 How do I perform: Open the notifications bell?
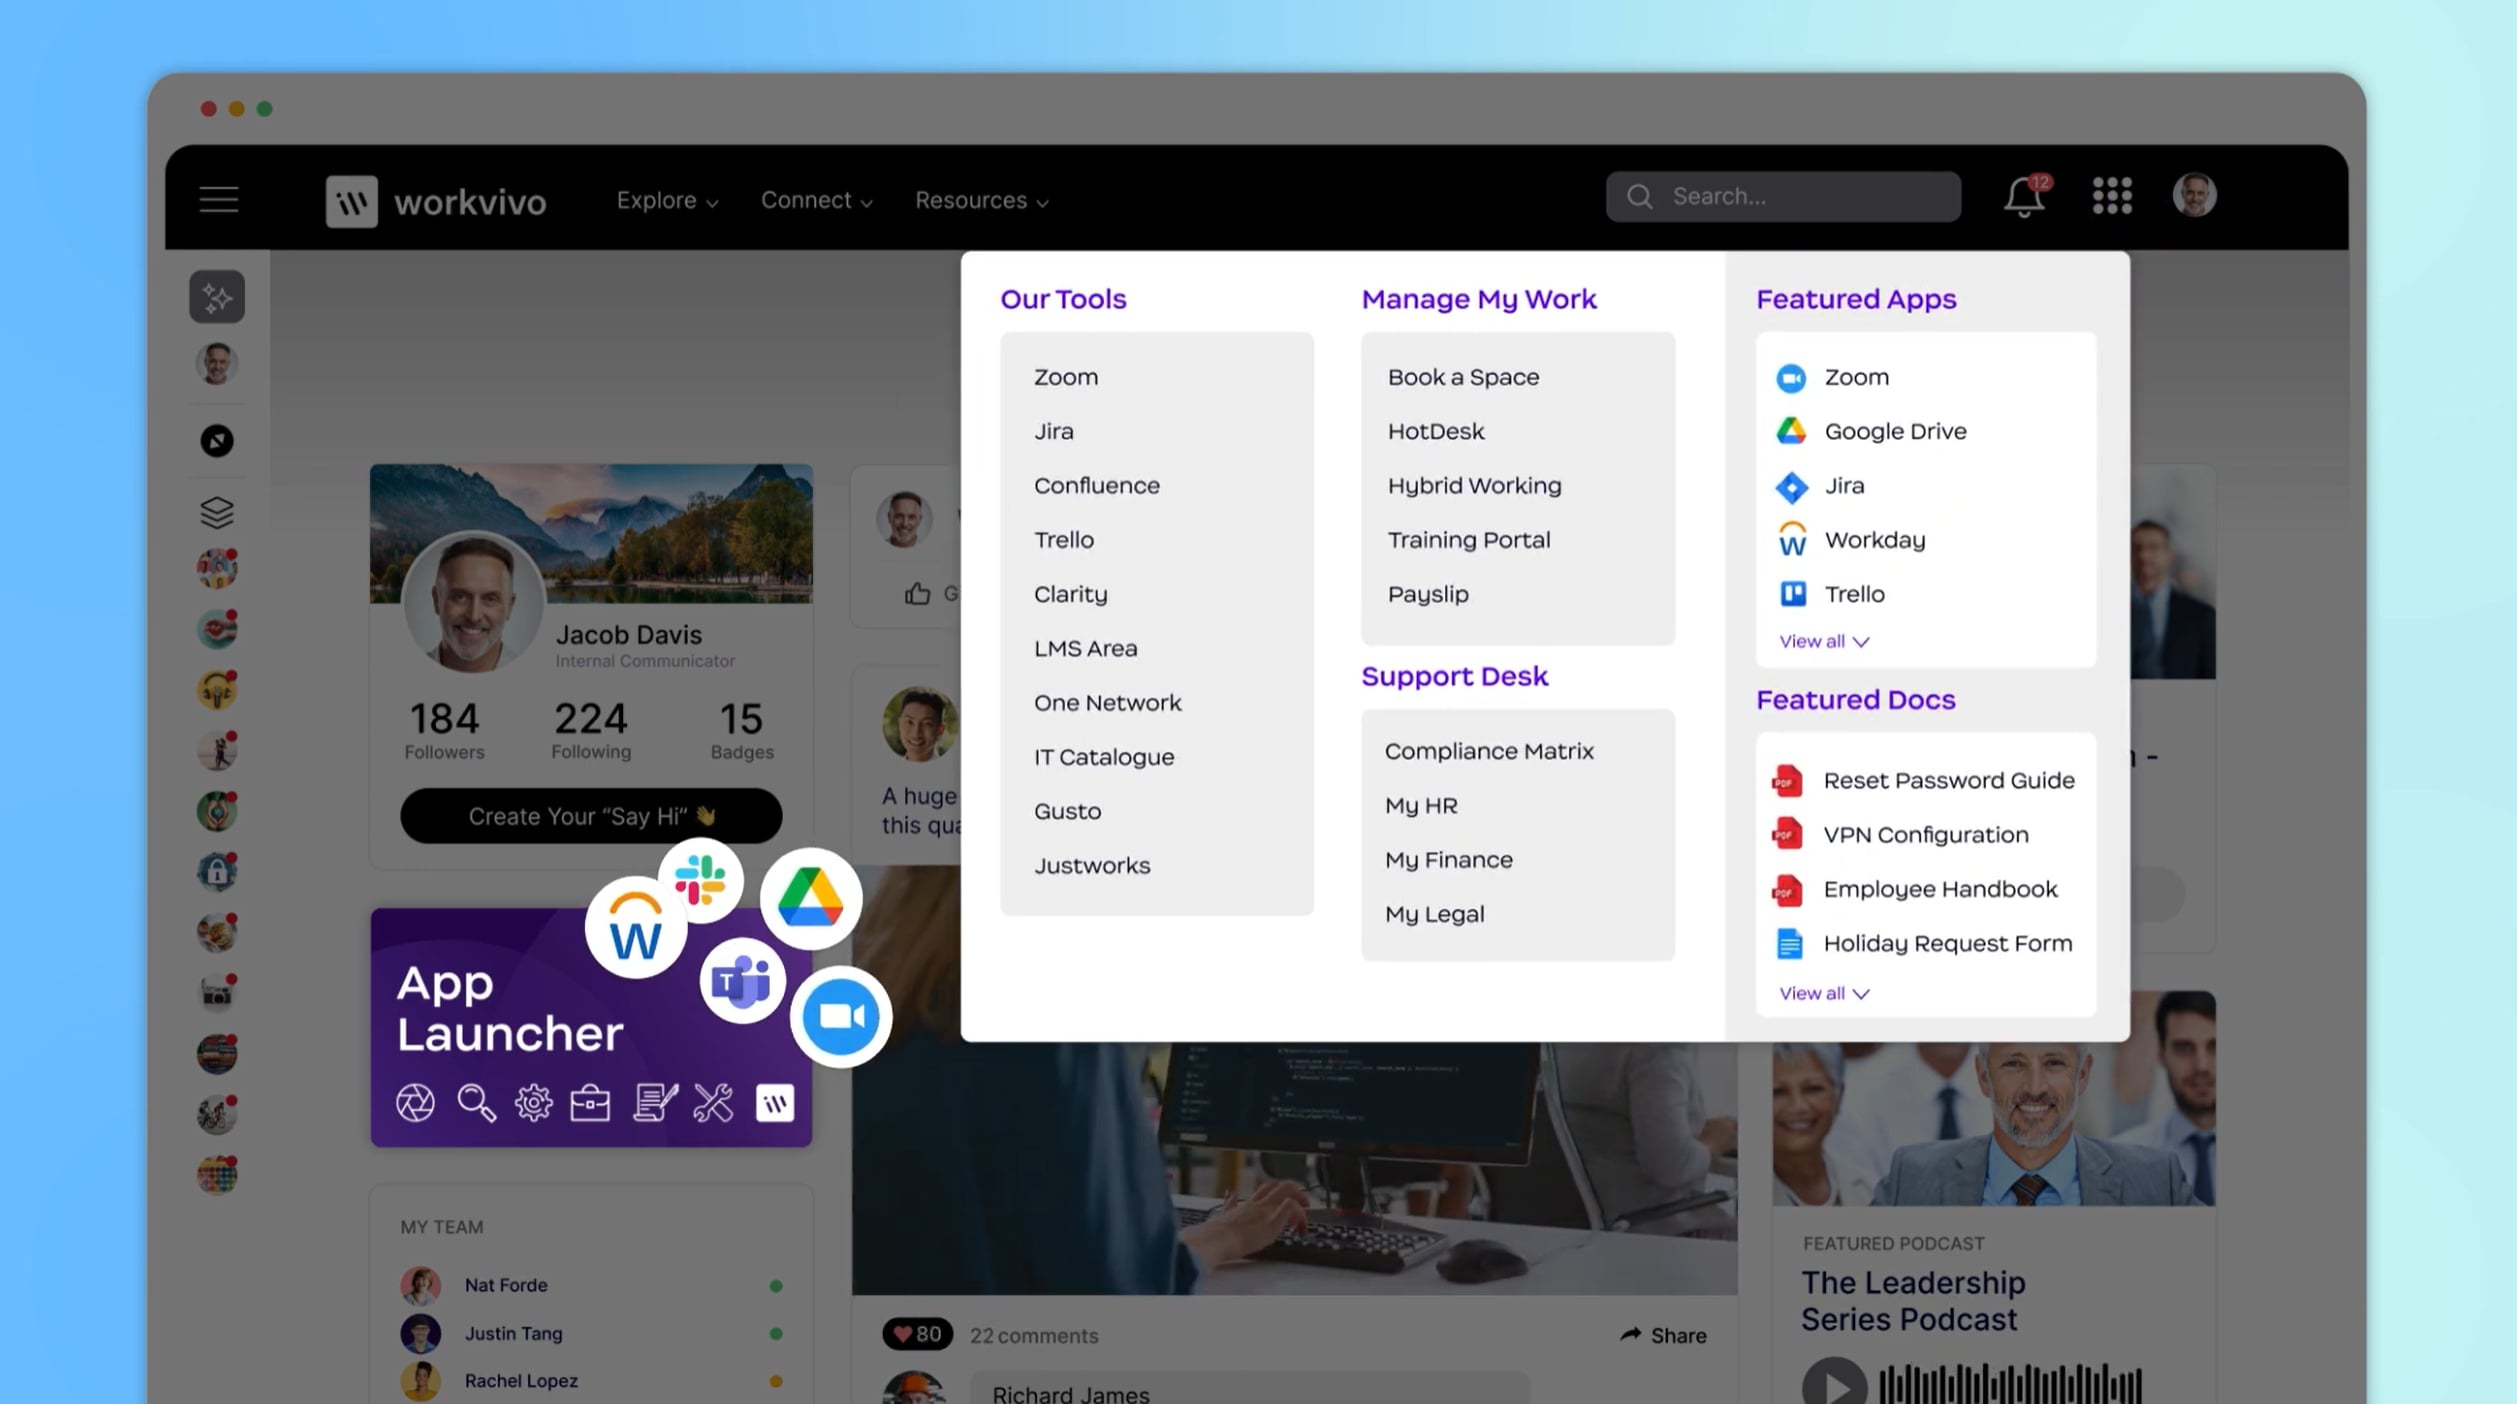point(2024,196)
